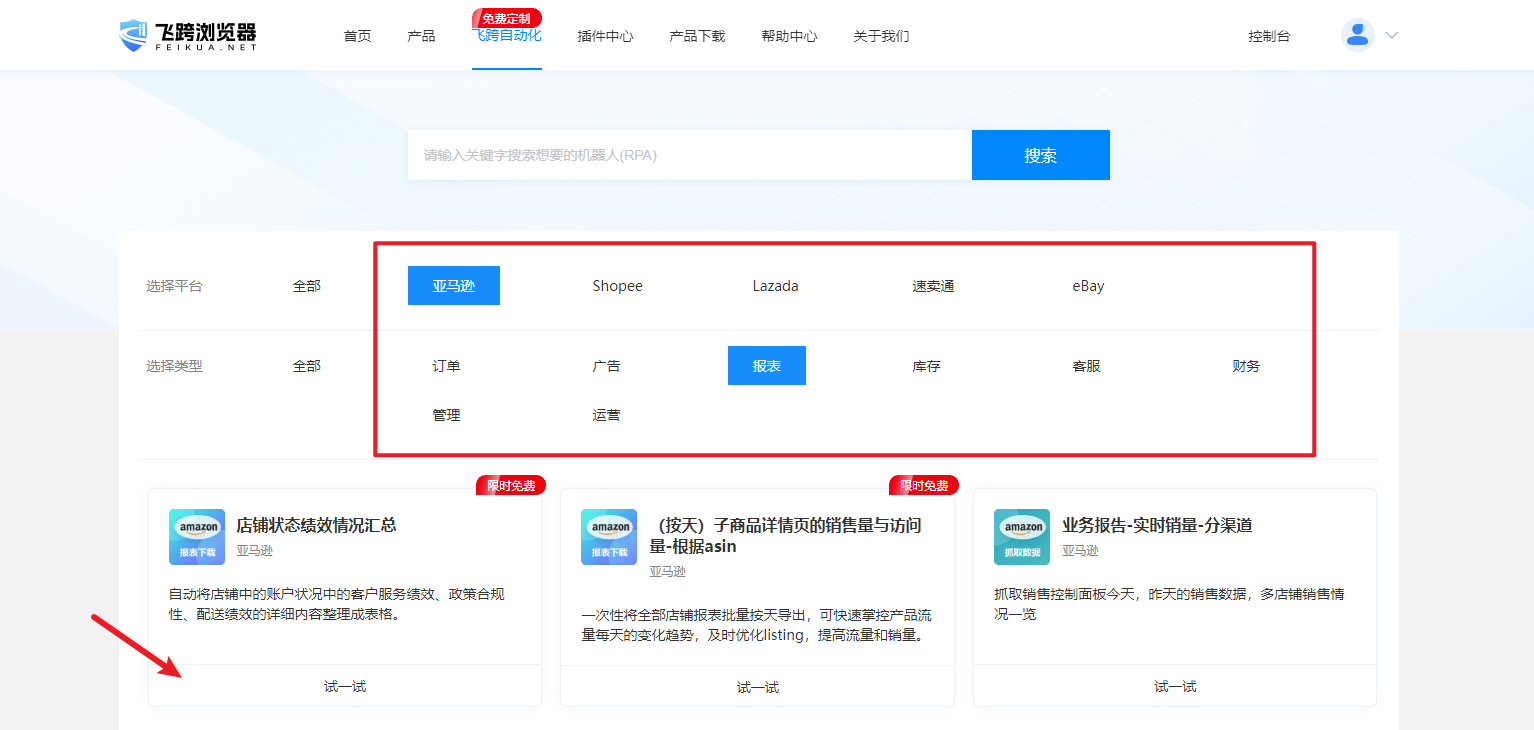Go to the 插件中心 navigation item
The height and width of the screenshot is (730, 1534).
(605, 36)
